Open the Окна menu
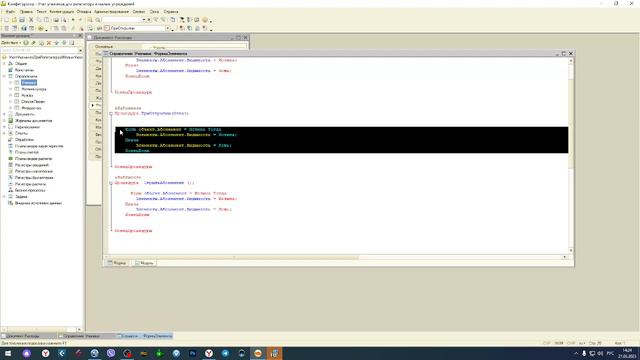The height and width of the screenshot is (360, 640). click(154, 12)
